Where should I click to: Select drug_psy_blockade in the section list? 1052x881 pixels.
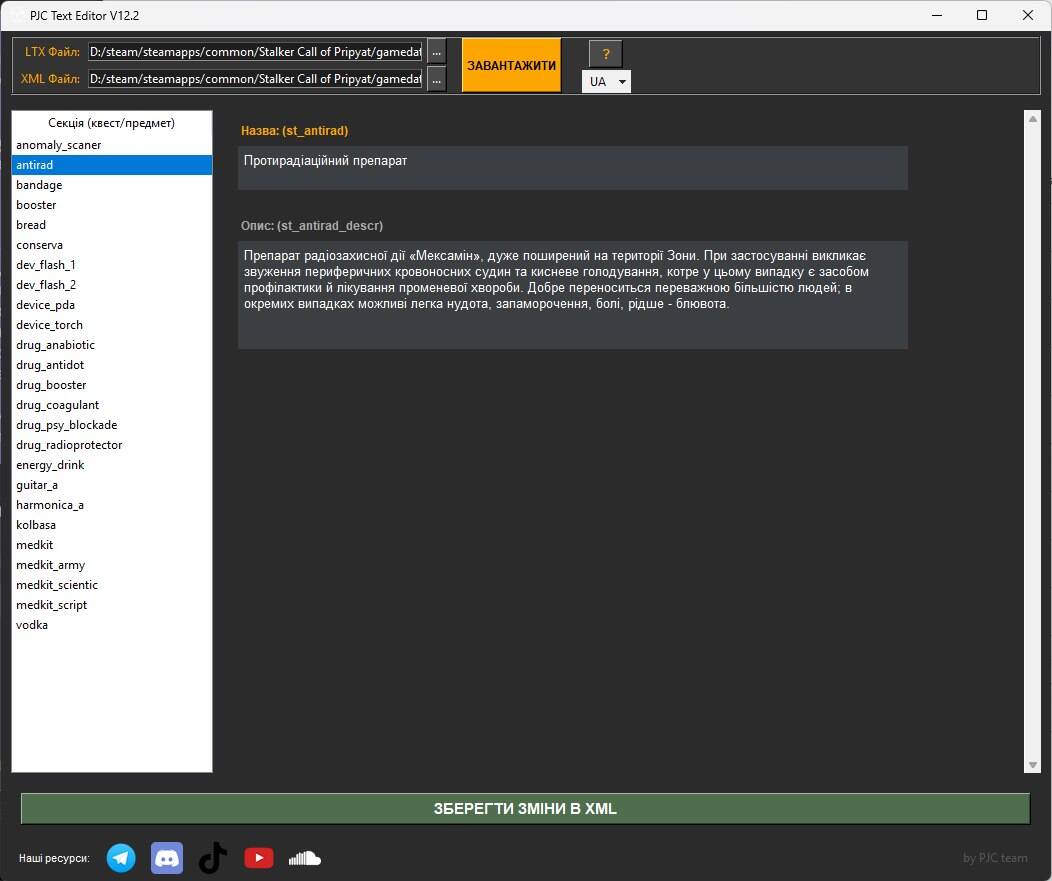click(67, 425)
